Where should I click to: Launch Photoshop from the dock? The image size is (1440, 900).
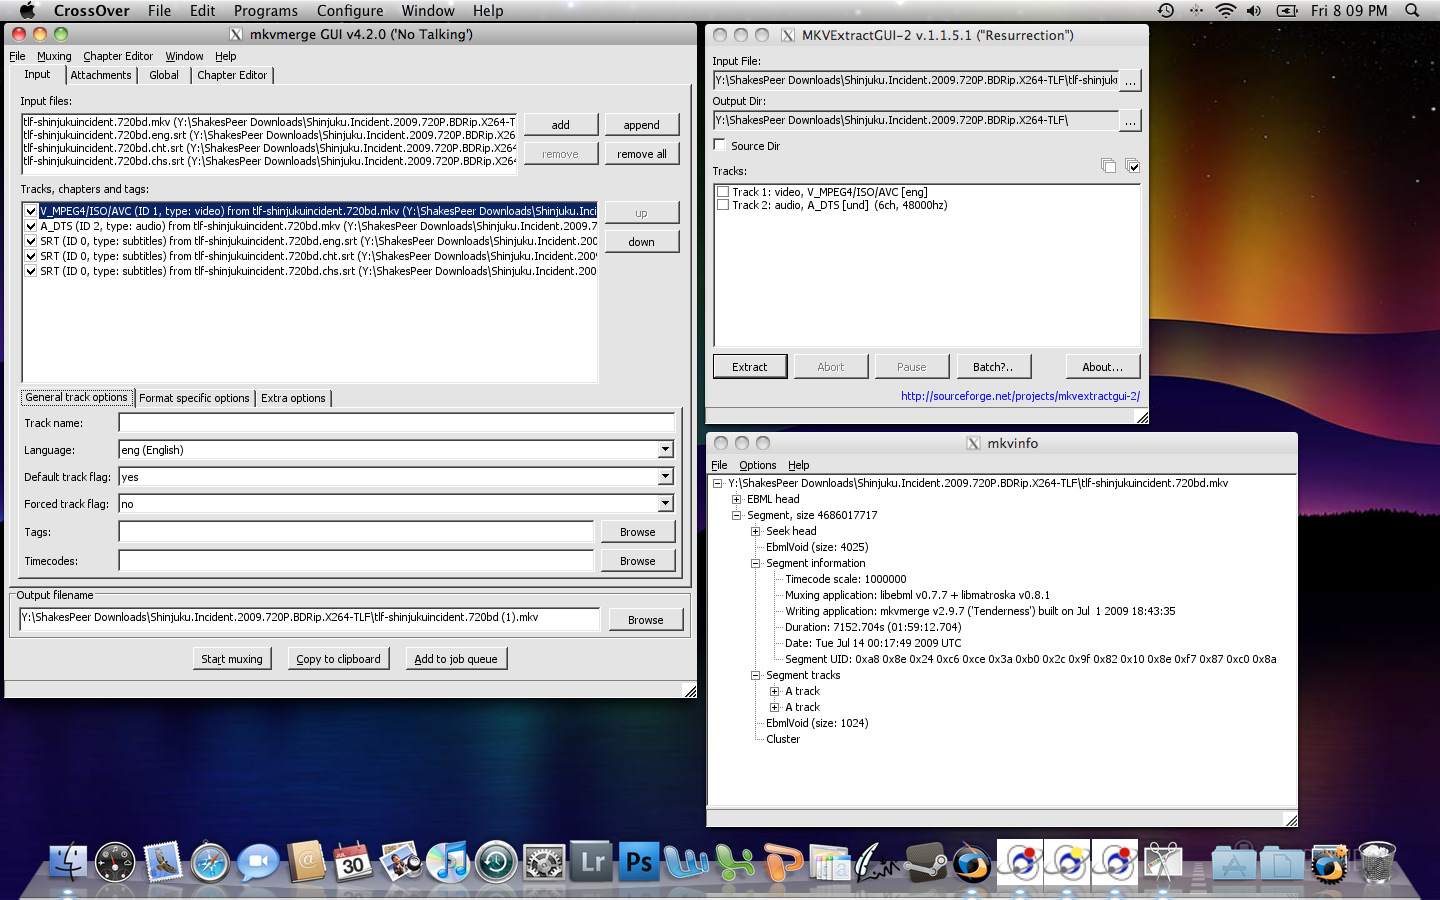pyautogui.click(x=639, y=862)
